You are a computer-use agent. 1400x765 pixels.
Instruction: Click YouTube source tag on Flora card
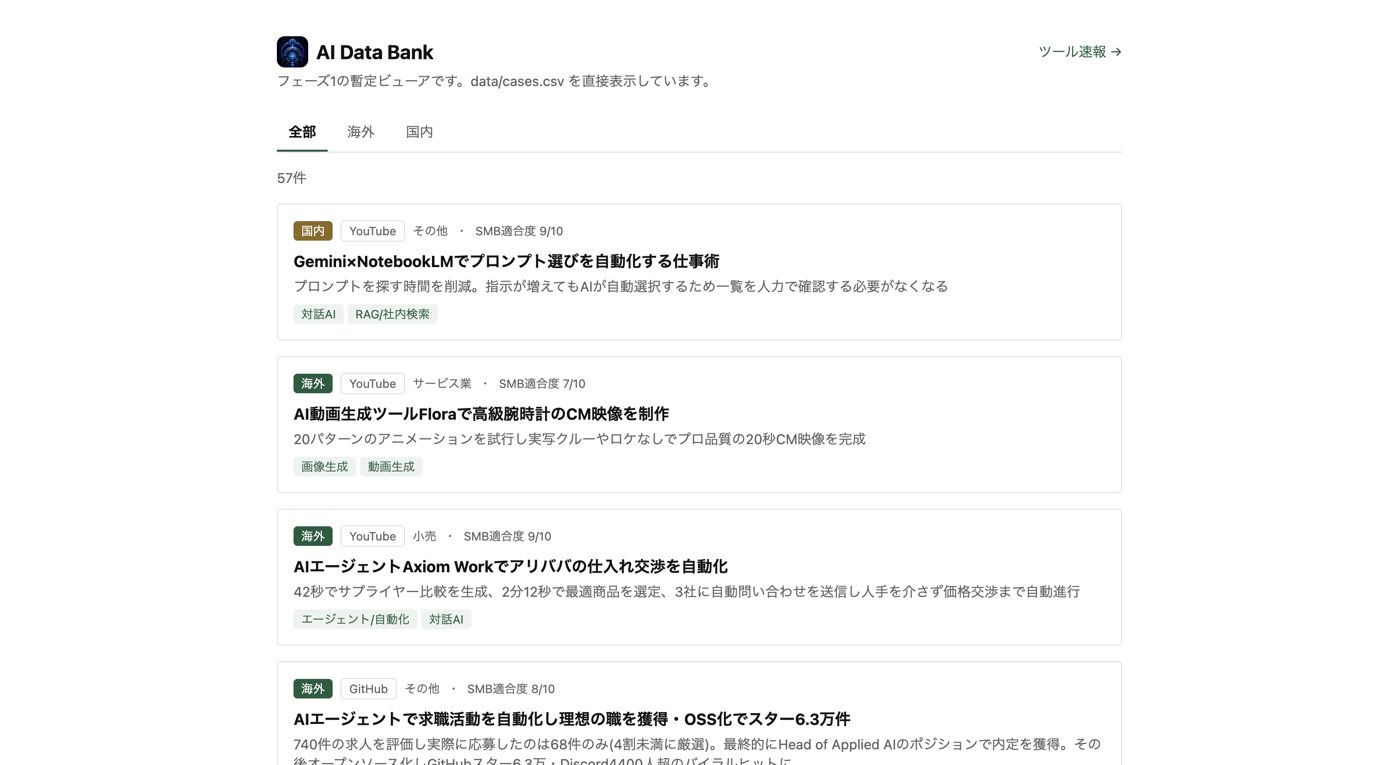click(372, 384)
